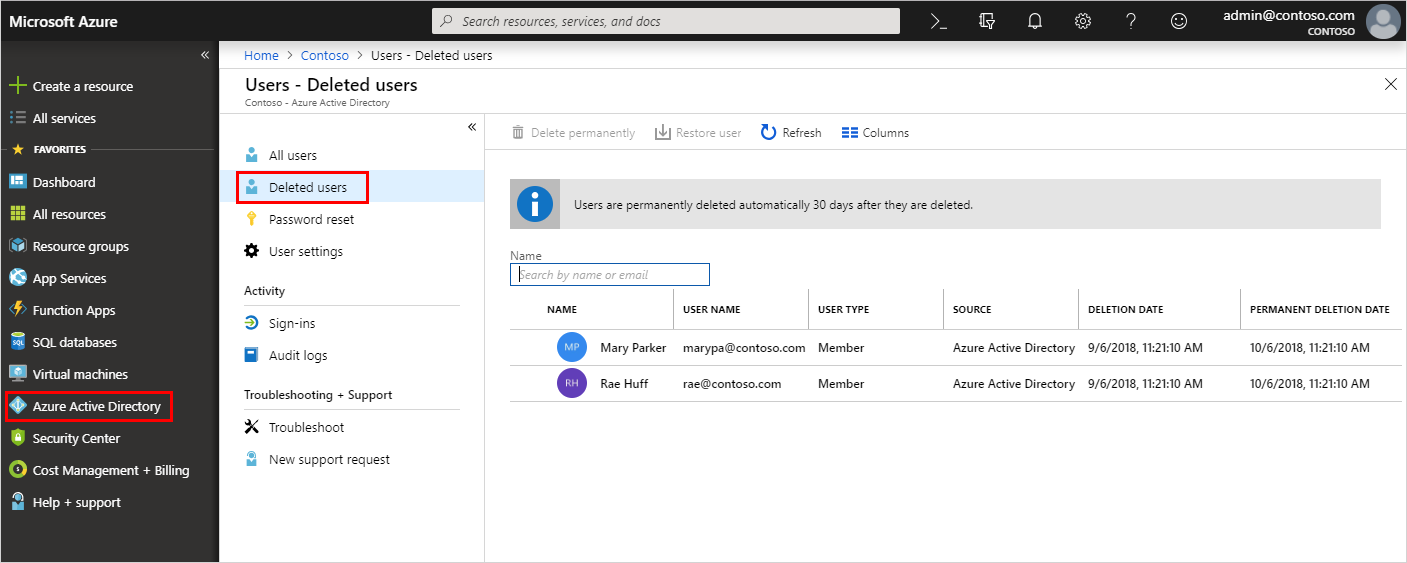Collapse the Users menu panel
The image size is (1407, 563).
pos(472,127)
